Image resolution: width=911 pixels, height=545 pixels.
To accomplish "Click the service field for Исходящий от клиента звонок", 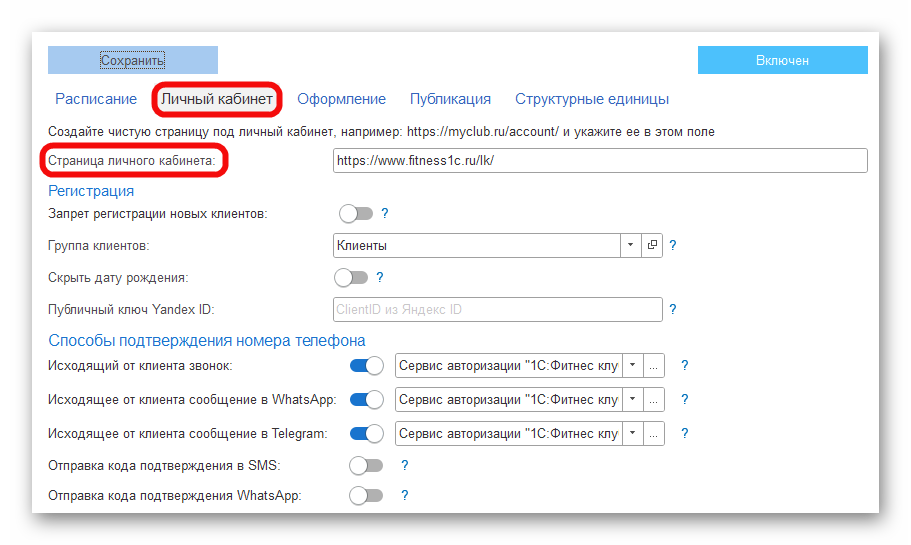I will 508,366.
